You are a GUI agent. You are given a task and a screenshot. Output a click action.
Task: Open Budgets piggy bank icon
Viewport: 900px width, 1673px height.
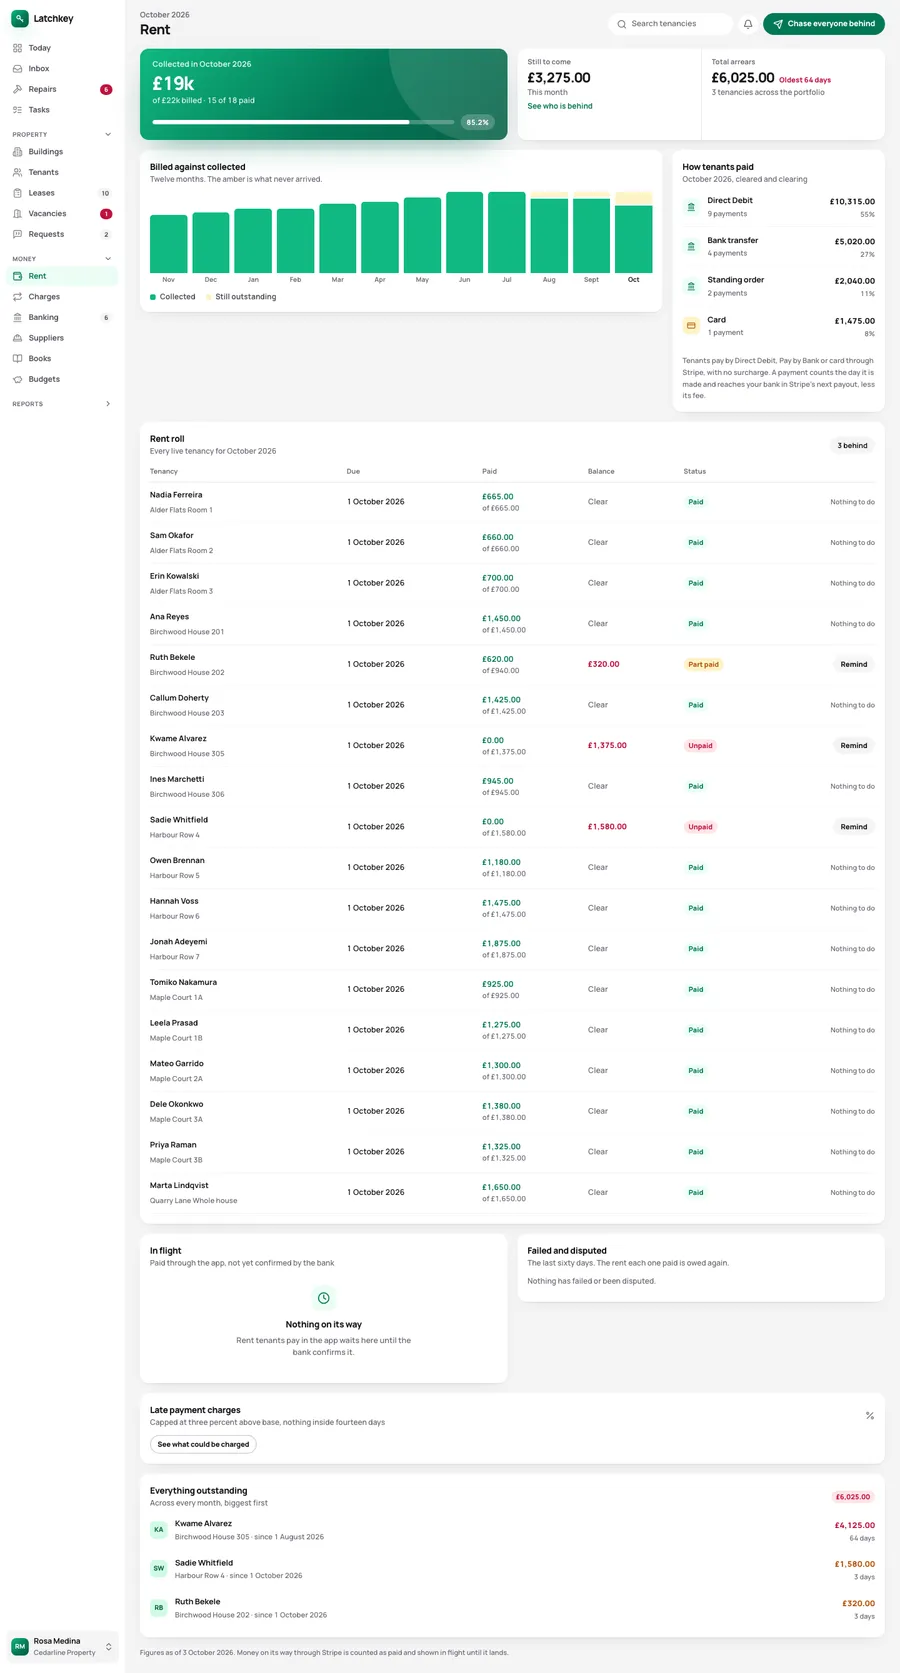tap(17, 379)
